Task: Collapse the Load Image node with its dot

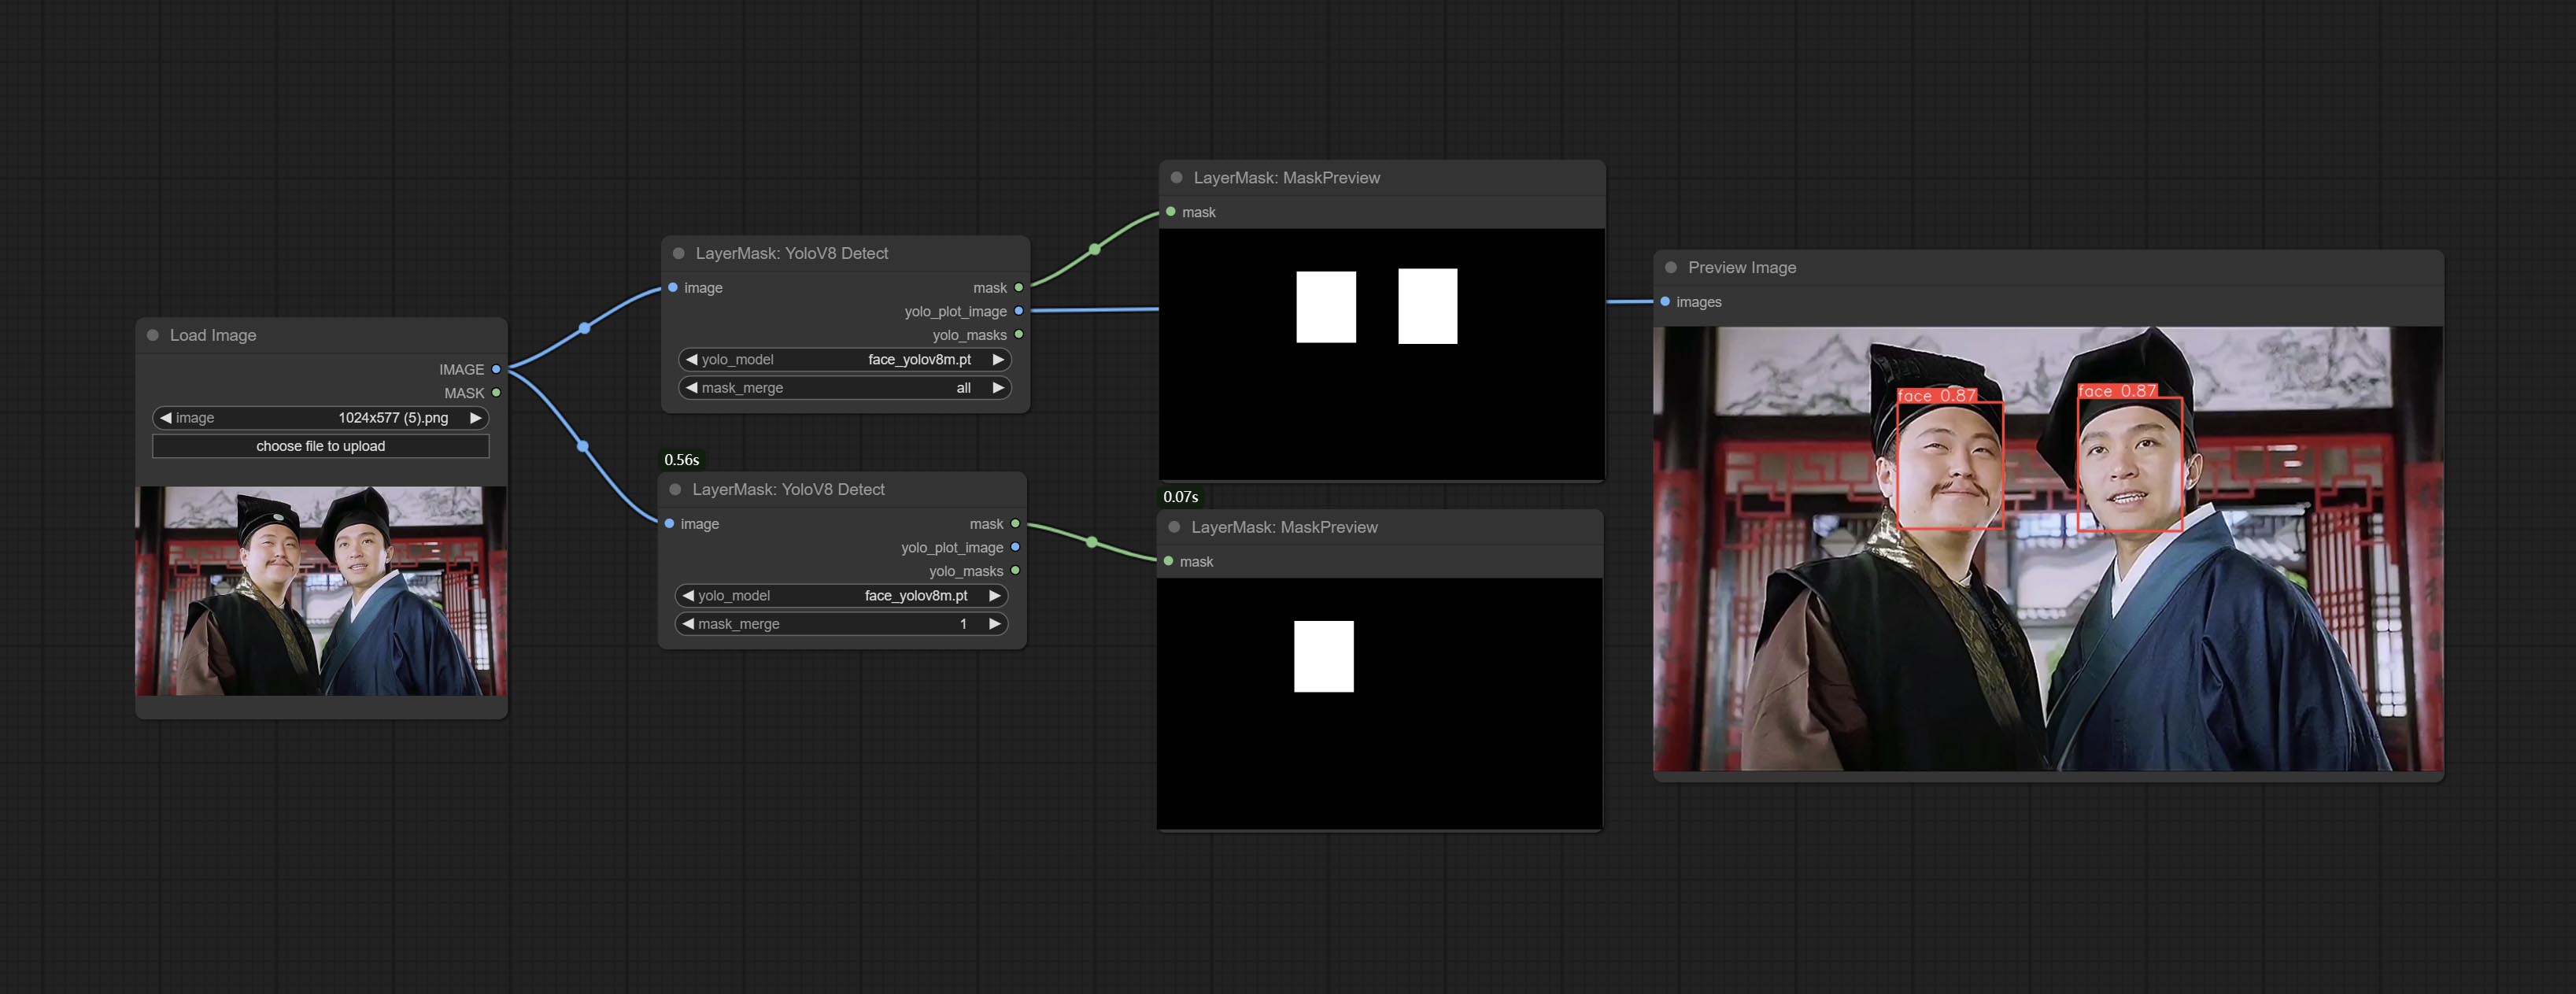Action: tap(153, 335)
